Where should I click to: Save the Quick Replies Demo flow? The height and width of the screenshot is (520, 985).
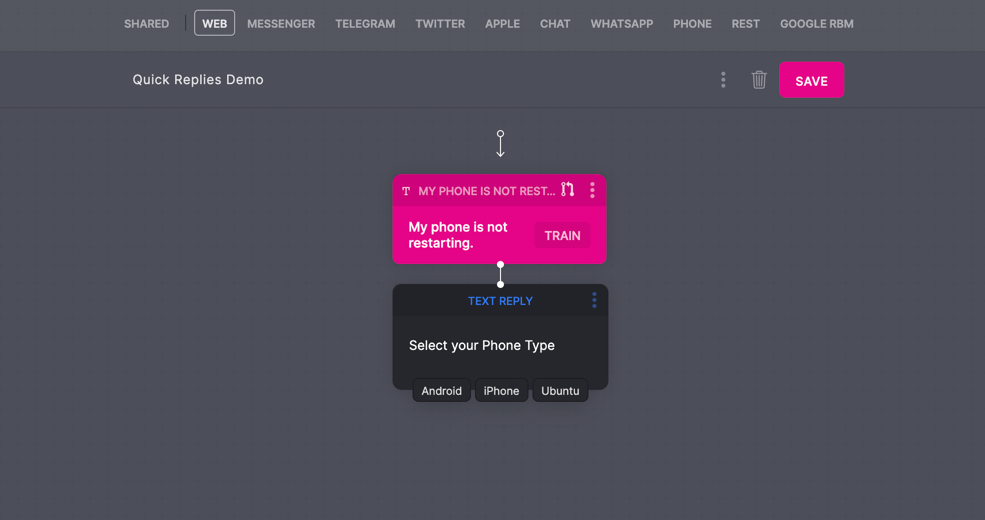click(x=812, y=80)
